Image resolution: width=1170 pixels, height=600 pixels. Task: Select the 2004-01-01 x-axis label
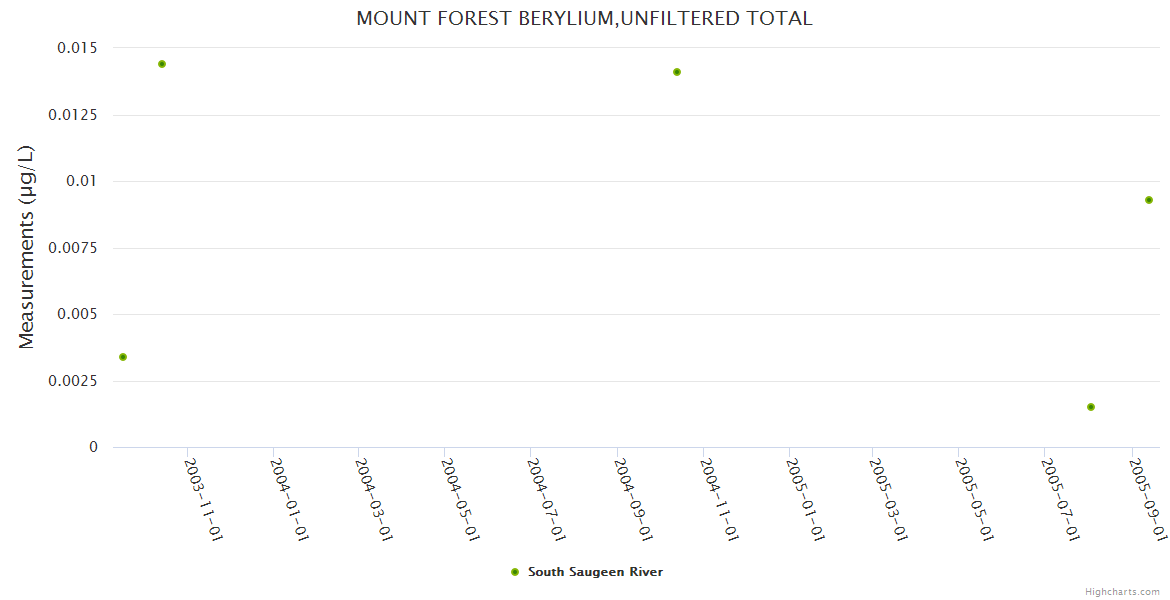(x=289, y=498)
